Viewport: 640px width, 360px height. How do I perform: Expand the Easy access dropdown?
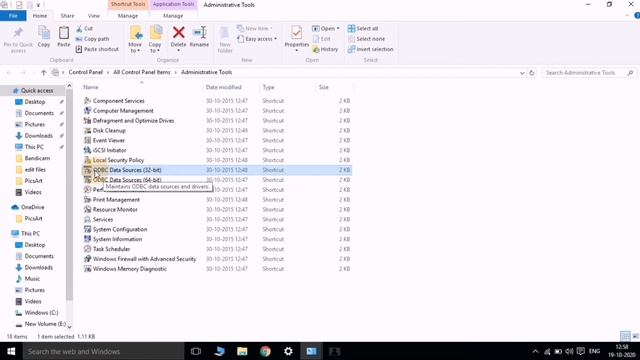(x=276, y=39)
